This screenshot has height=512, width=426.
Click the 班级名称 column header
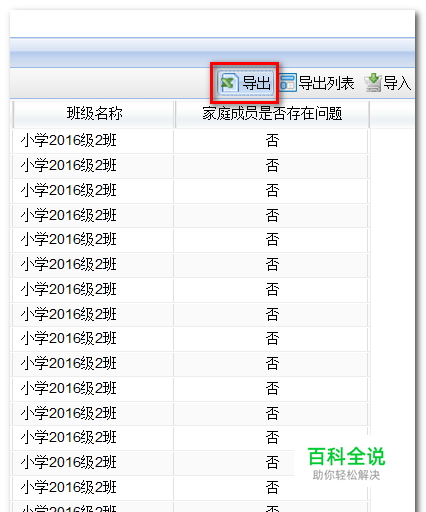(94, 114)
